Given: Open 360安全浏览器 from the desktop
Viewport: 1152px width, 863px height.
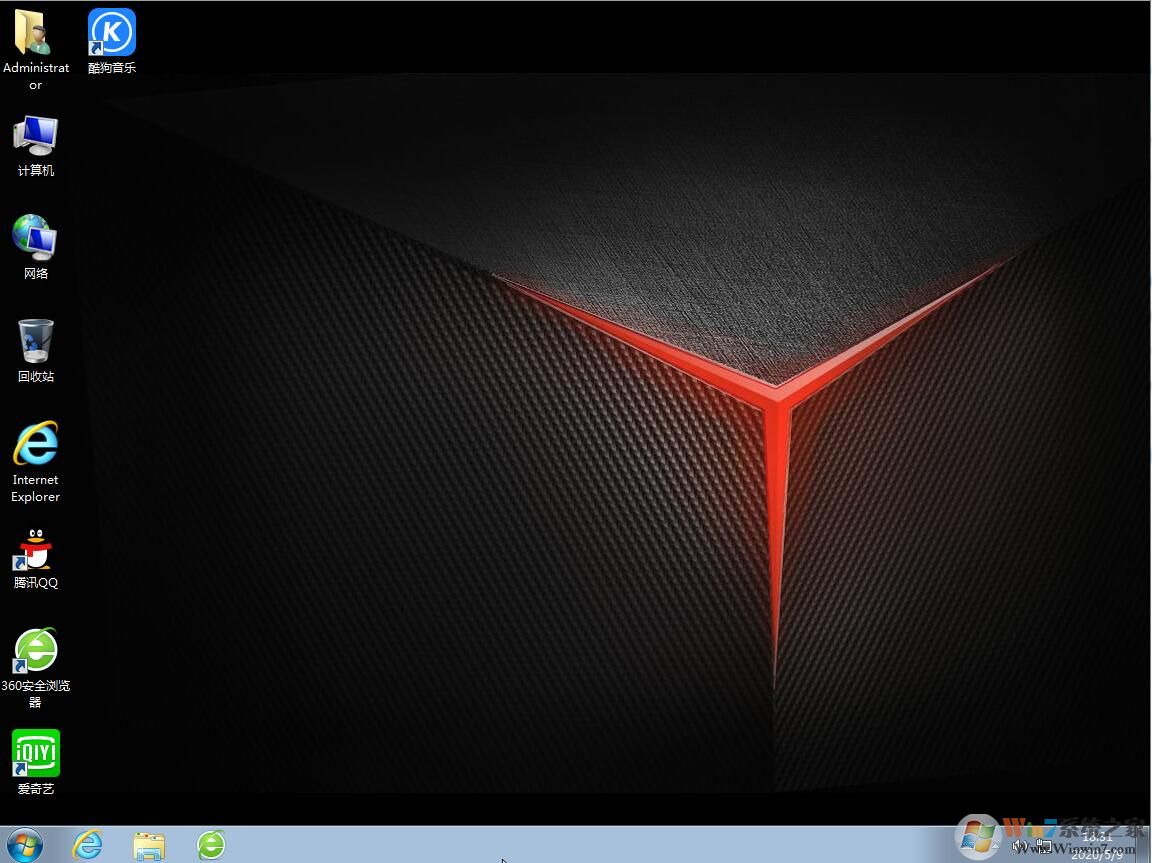Looking at the screenshot, I should (35, 650).
